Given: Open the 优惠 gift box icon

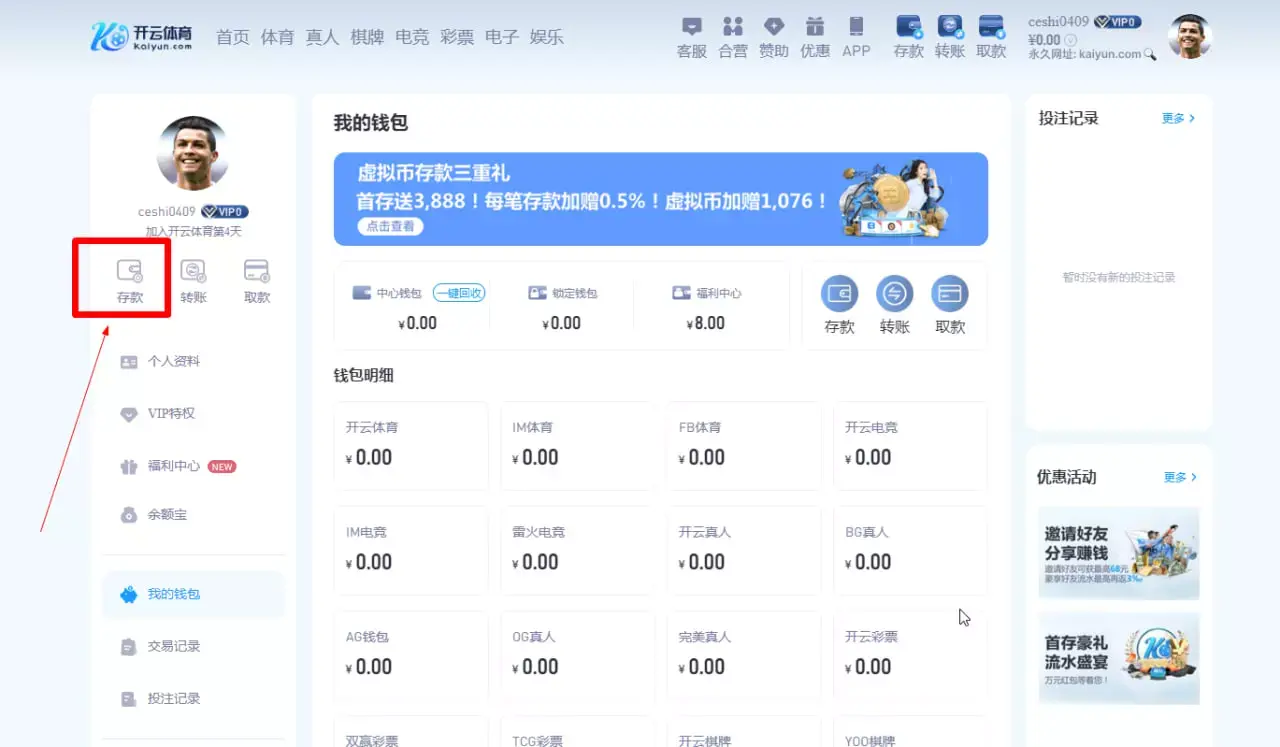Looking at the screenshot, I should (815, 27).
